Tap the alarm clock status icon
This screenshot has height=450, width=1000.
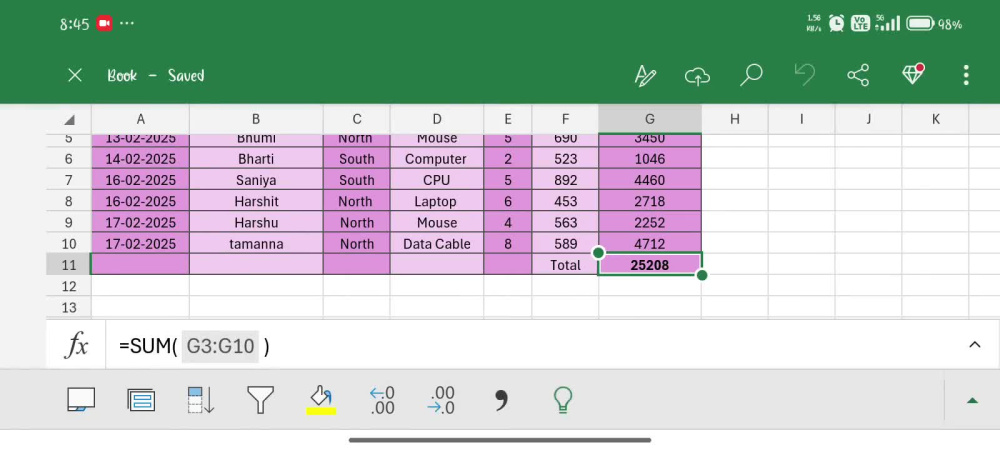[x=836, y=24]
